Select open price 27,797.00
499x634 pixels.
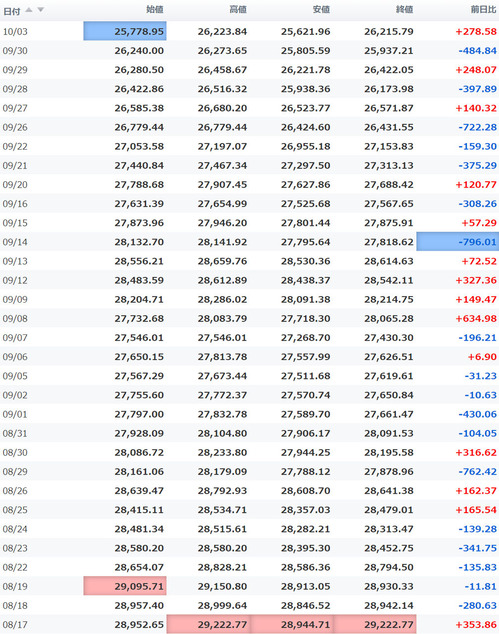point(139,414)
